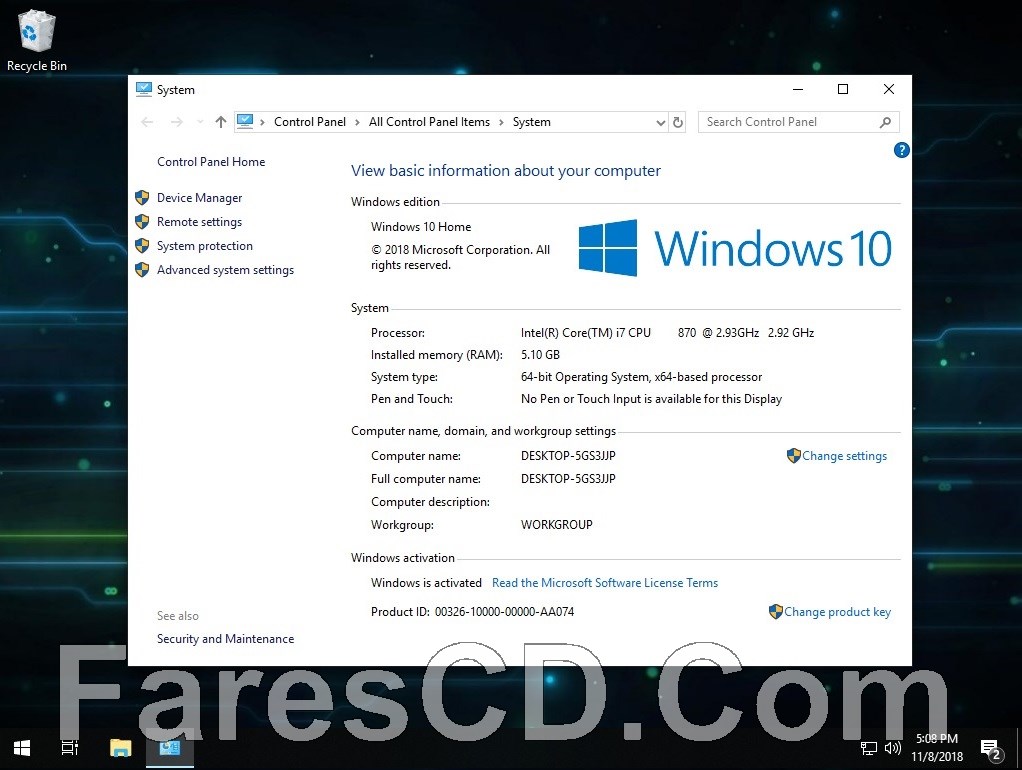Click the shield icon beside Device Manager
The height and width of the screenshot is (770, 1022).
(142, 198)
